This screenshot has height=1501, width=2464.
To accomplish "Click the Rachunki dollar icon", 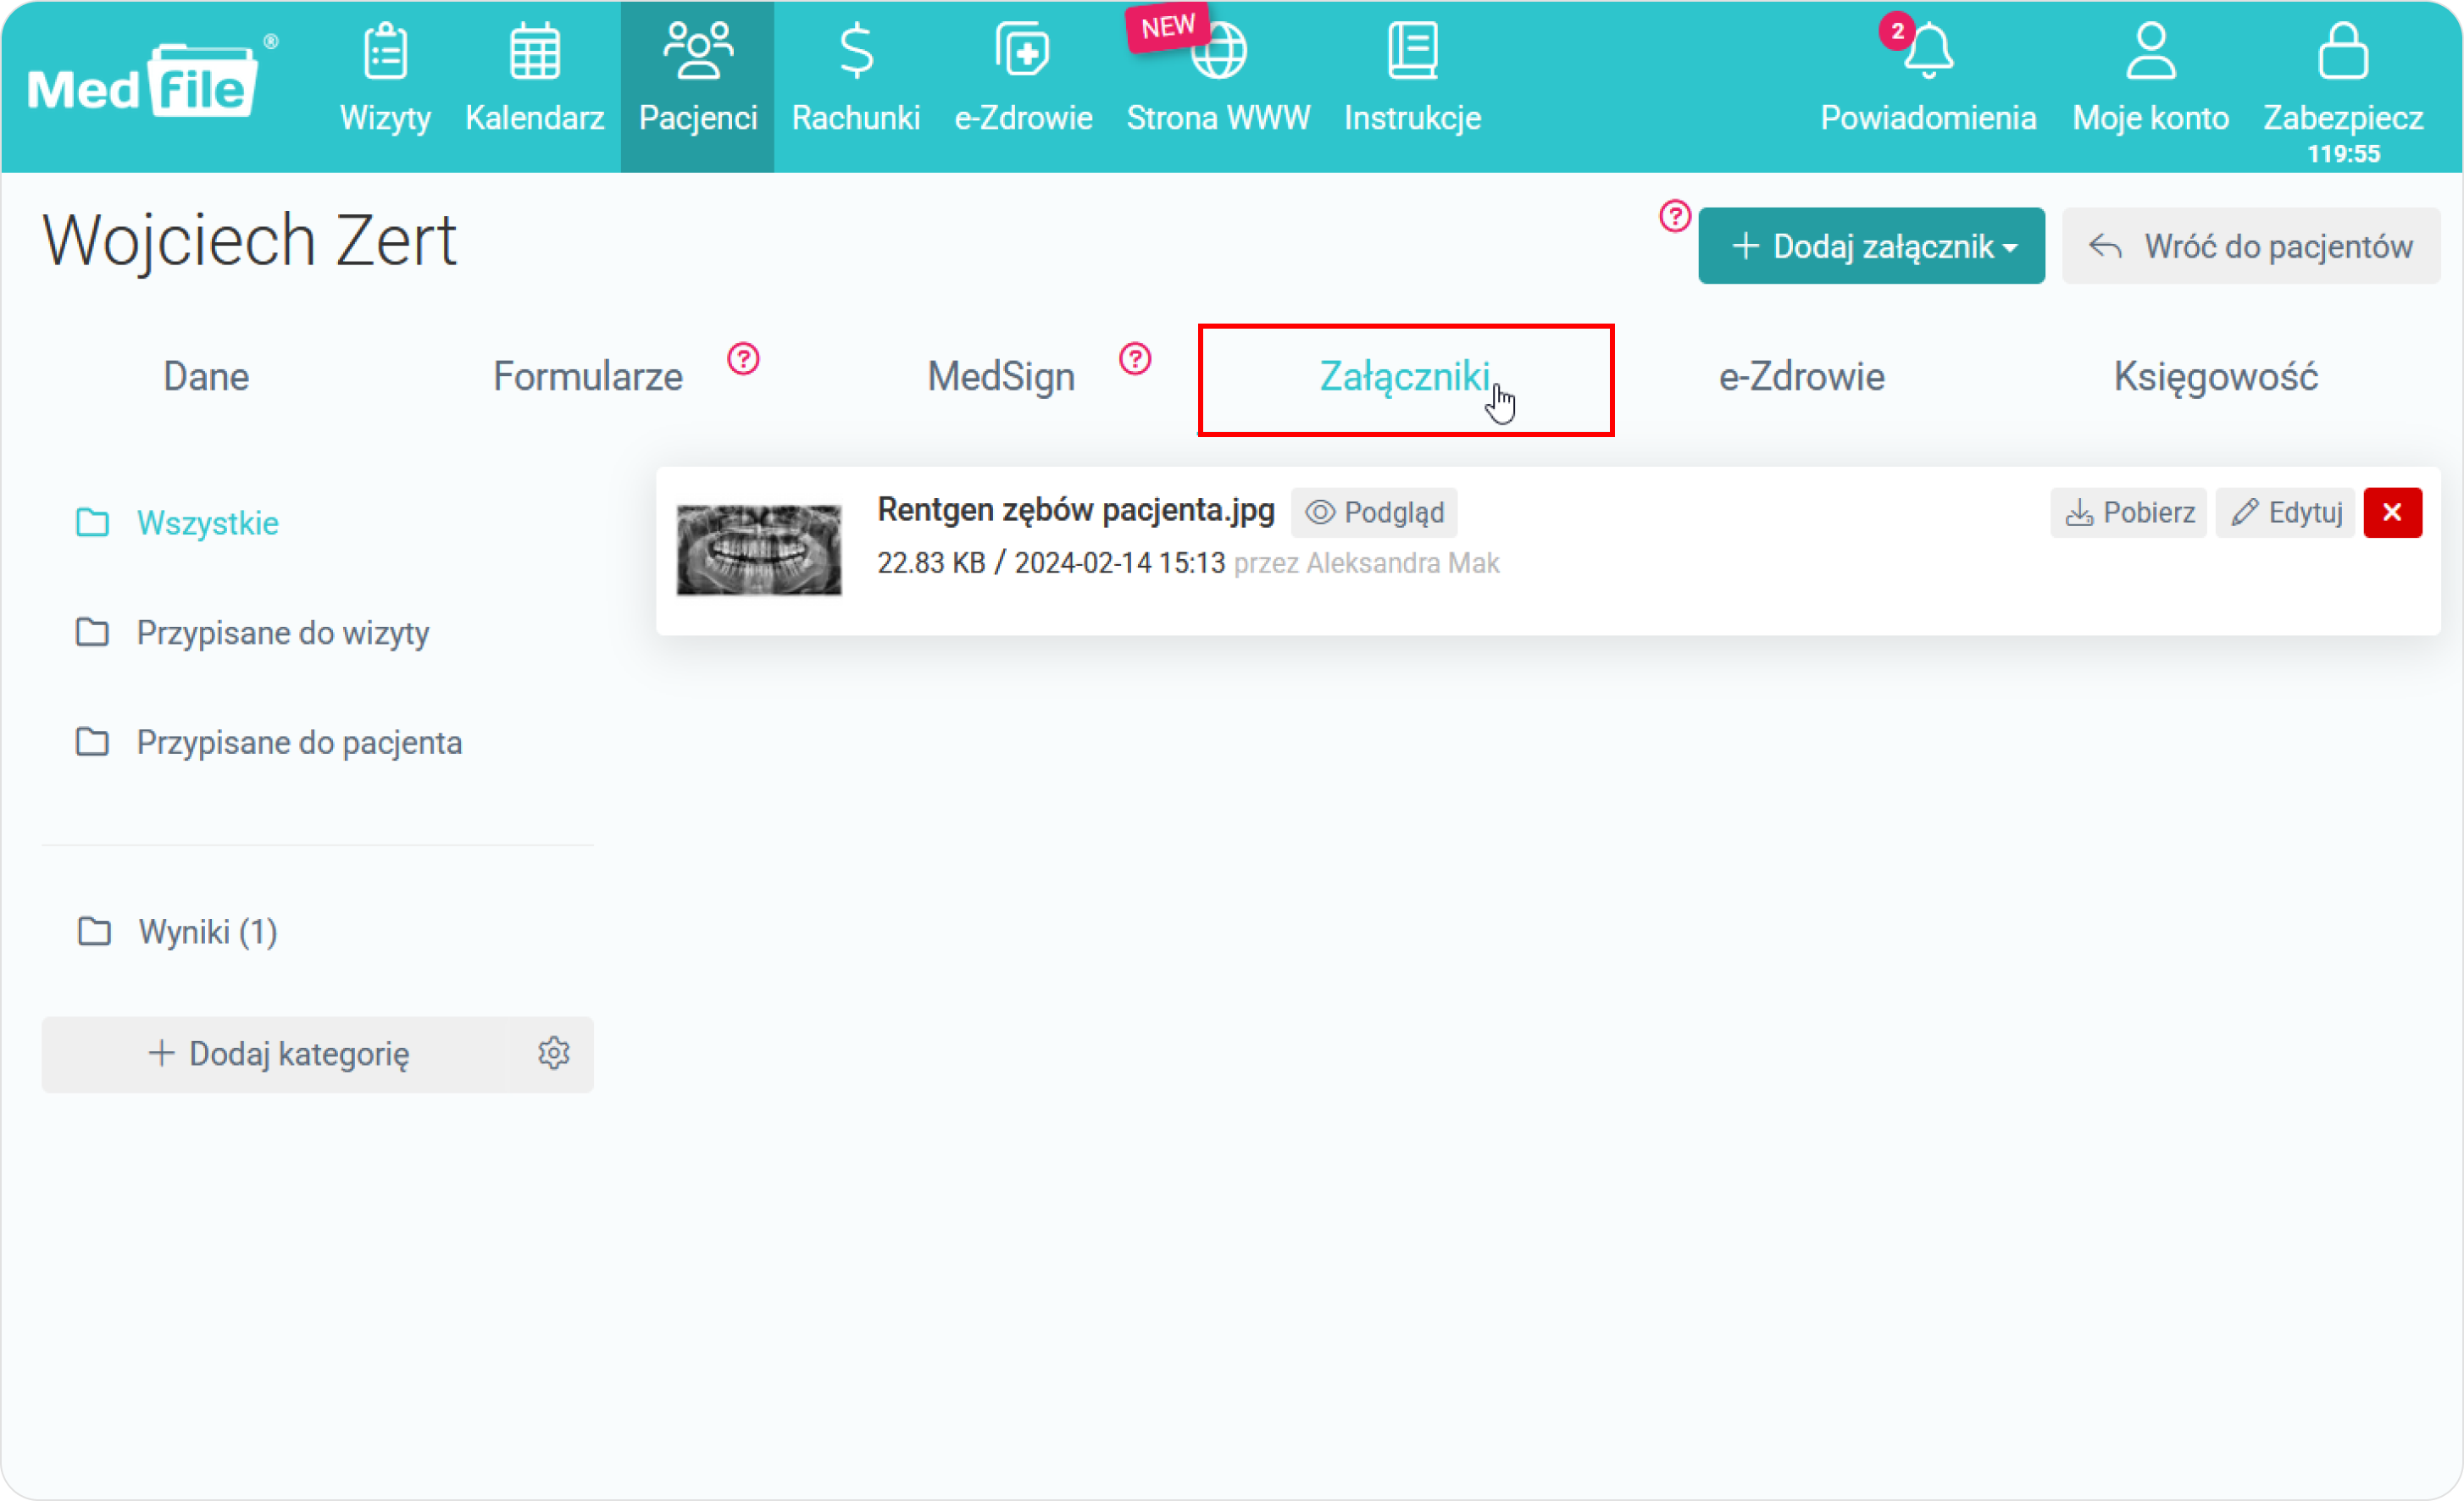I will click(x=855, y=52).
